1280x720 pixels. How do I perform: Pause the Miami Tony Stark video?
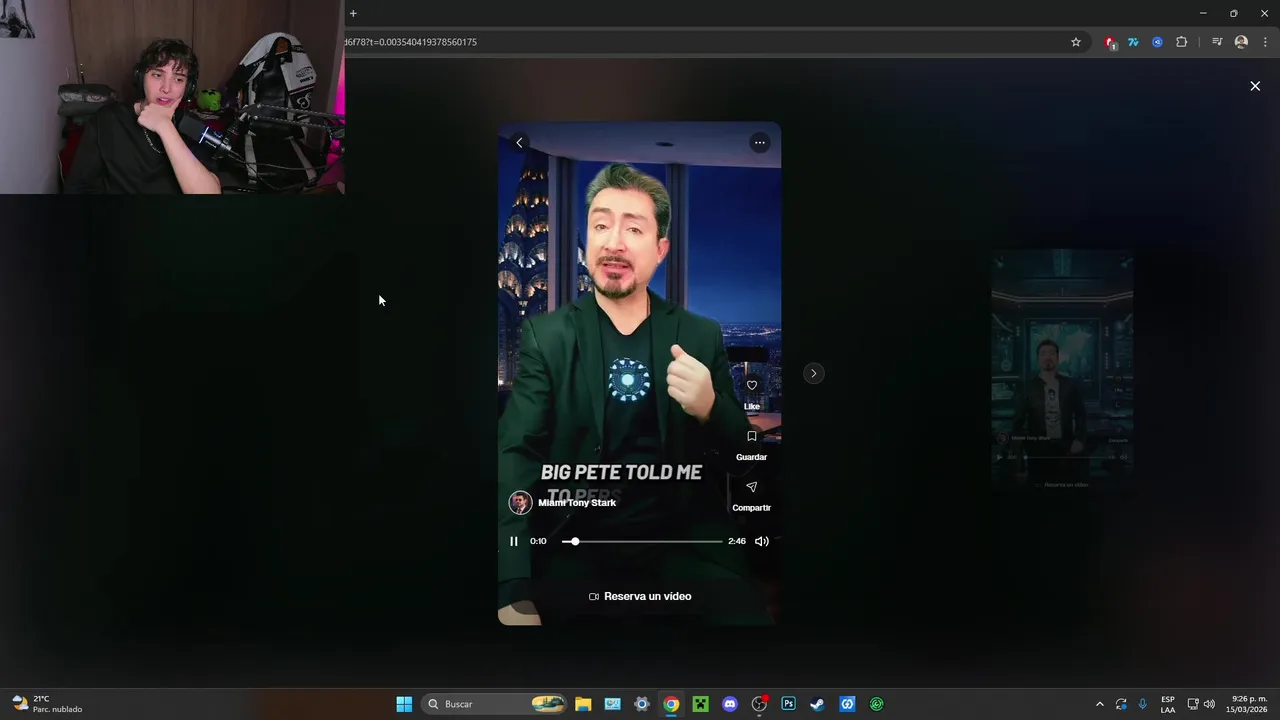click(514, 541)
